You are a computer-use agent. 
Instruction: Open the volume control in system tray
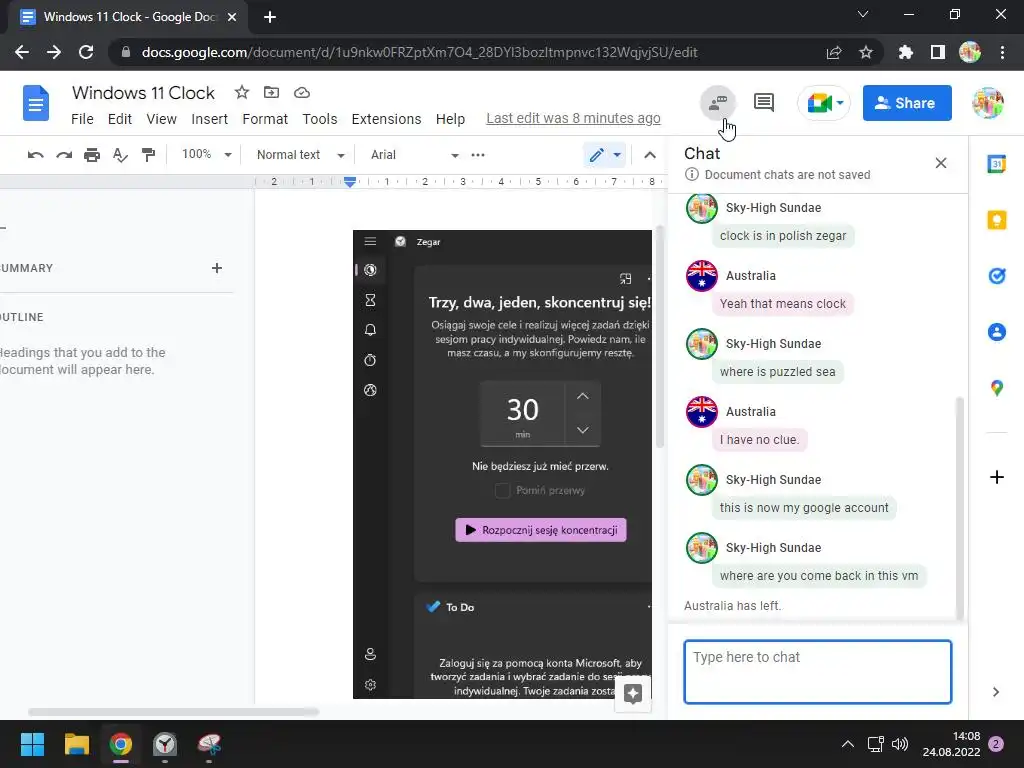click(900, 744)
